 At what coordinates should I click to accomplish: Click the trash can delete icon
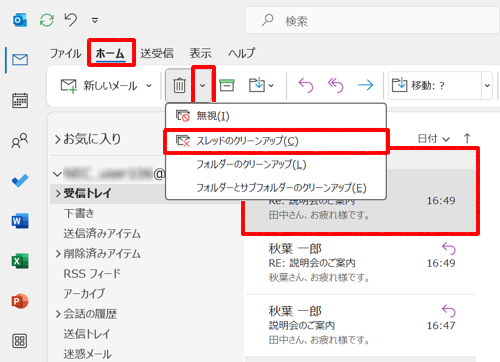coord(179,86)
